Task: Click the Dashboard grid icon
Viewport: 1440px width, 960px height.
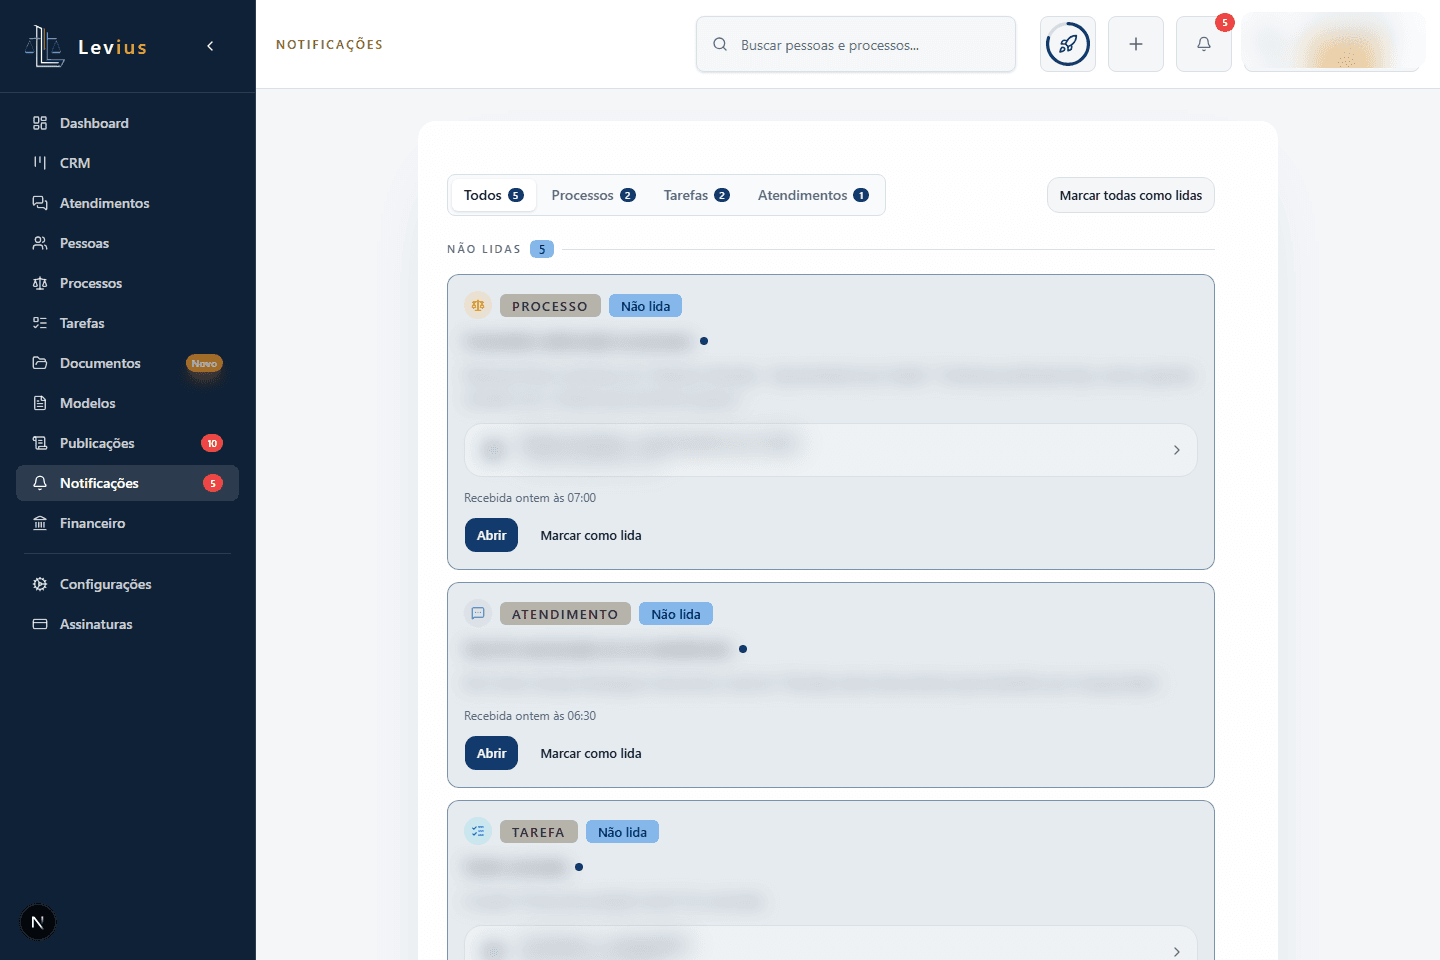Action: pyautogui.click(x=40, y=123)
